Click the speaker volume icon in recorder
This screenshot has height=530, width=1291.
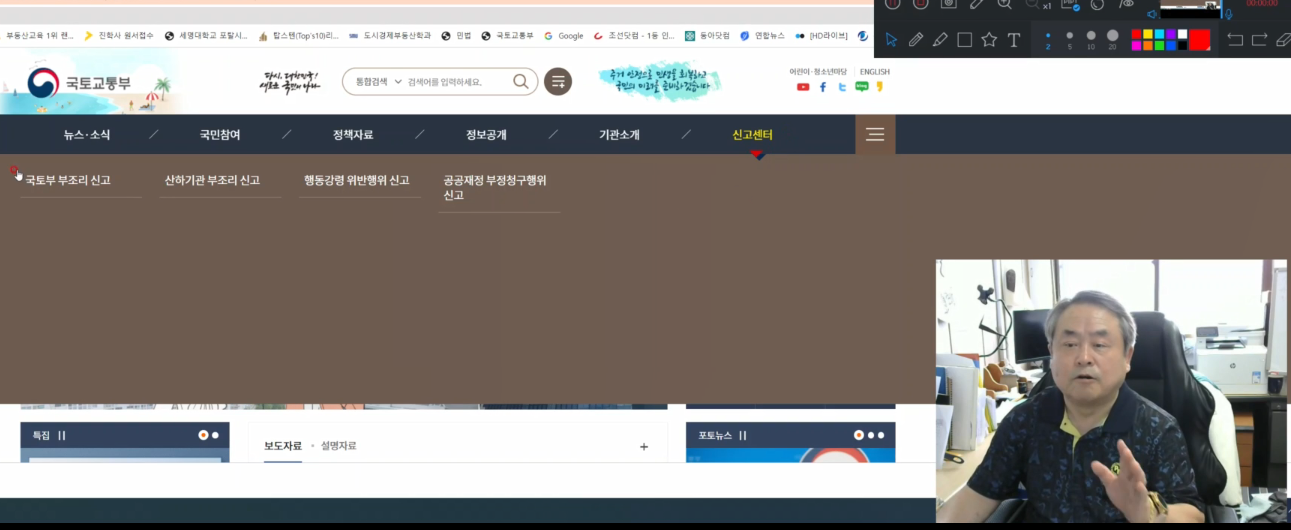(x=1152, y=14)
